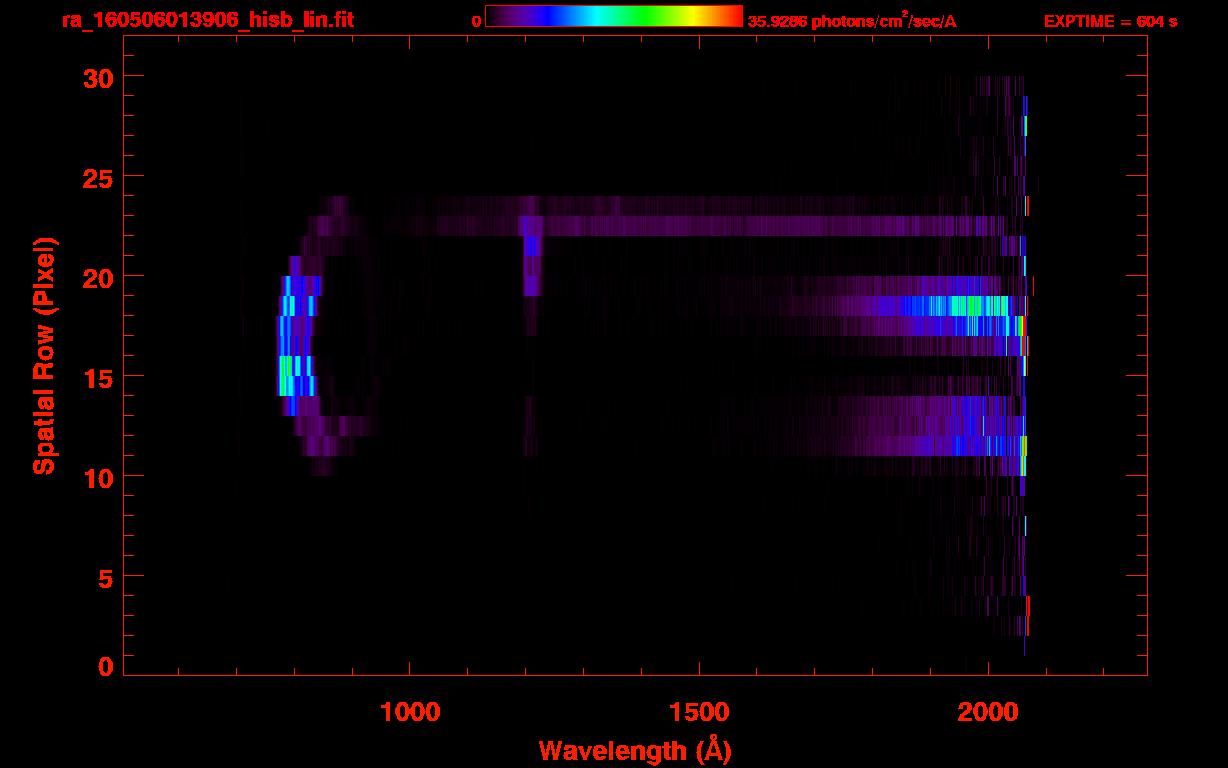The image size is (1228, 768).
Task: Click the y-axis tick label 5
Action: point(104,577)
